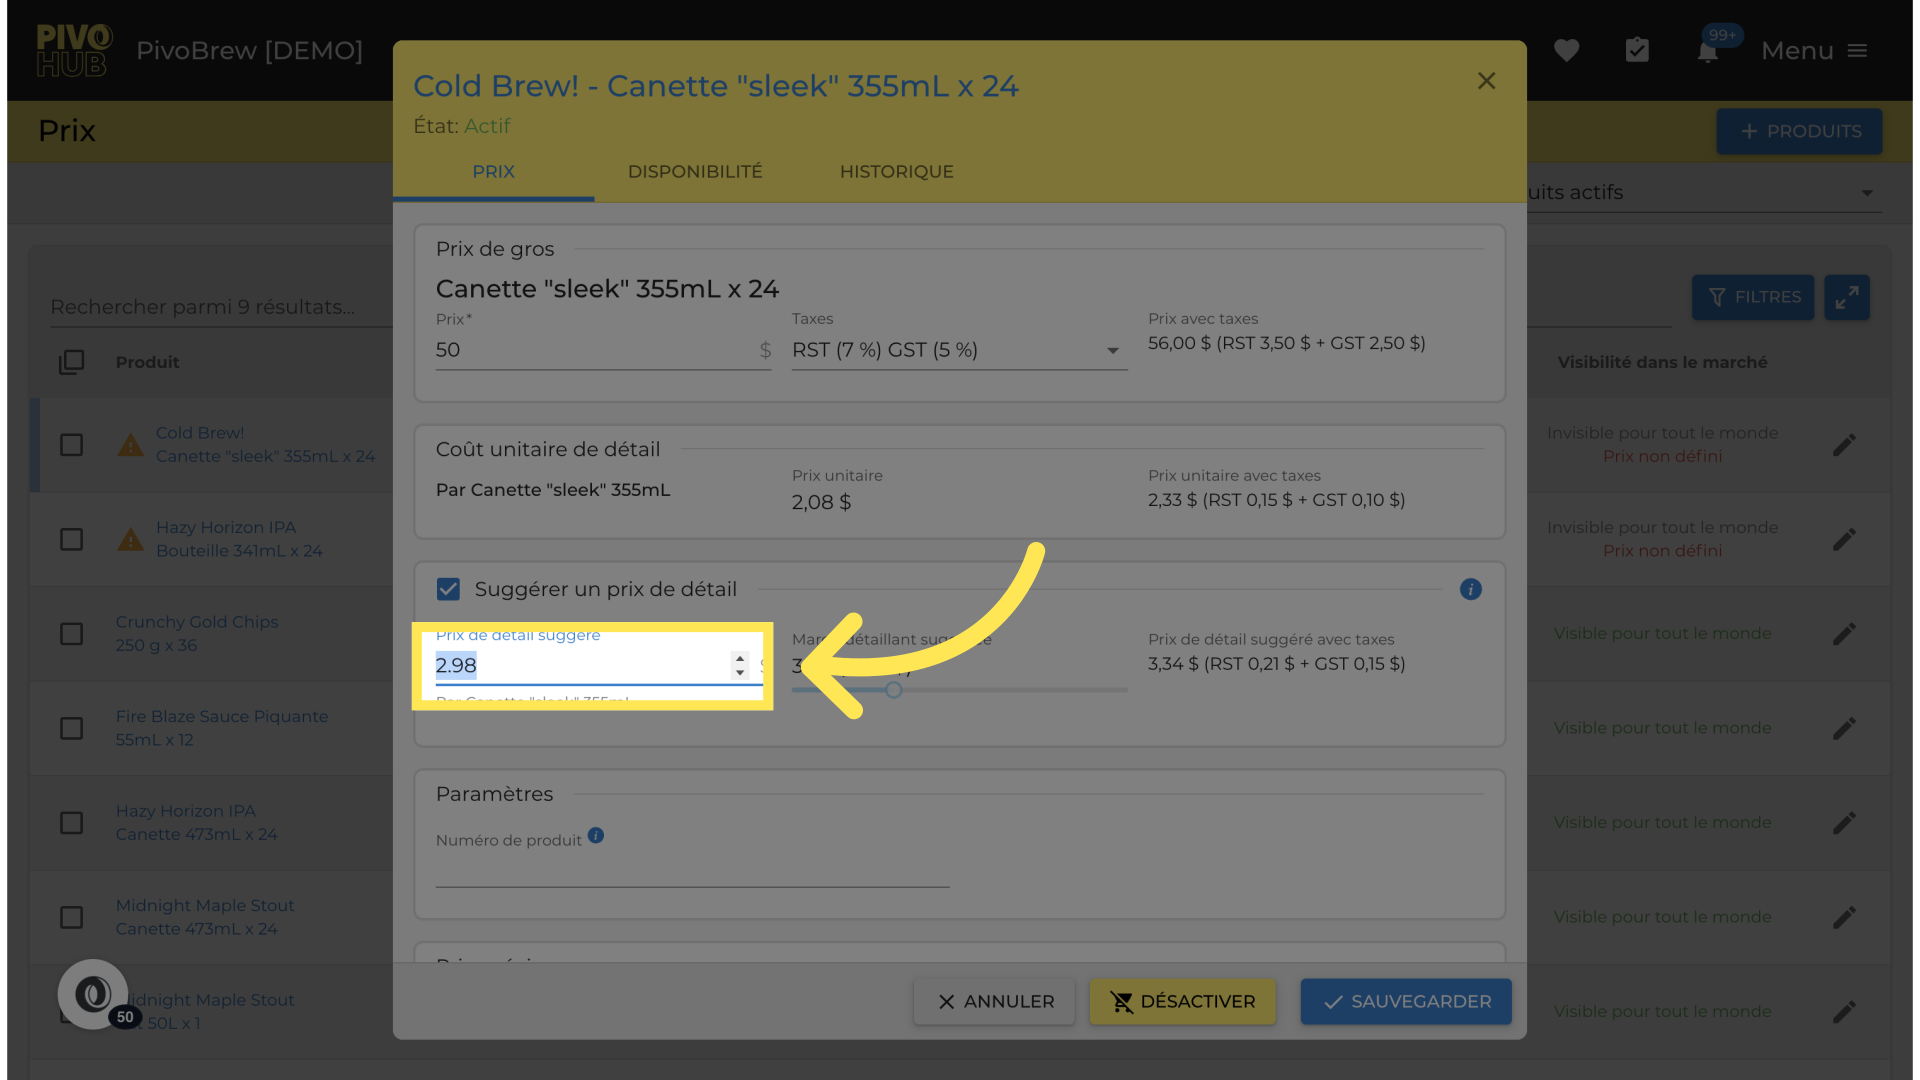Click the fullscreen expand table icon
This screenshot has height=1080, width=1920.
pos(1846,297)
